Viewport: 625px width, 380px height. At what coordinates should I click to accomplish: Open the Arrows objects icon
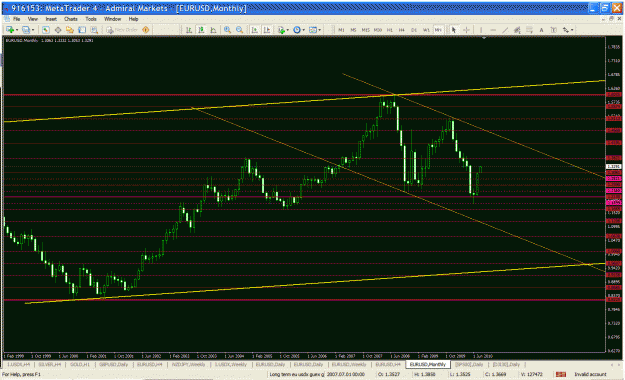(566, 30)
